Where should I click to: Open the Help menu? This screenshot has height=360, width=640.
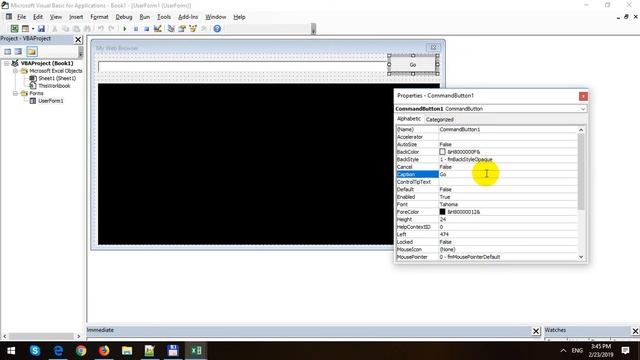(x=239, y=17)
